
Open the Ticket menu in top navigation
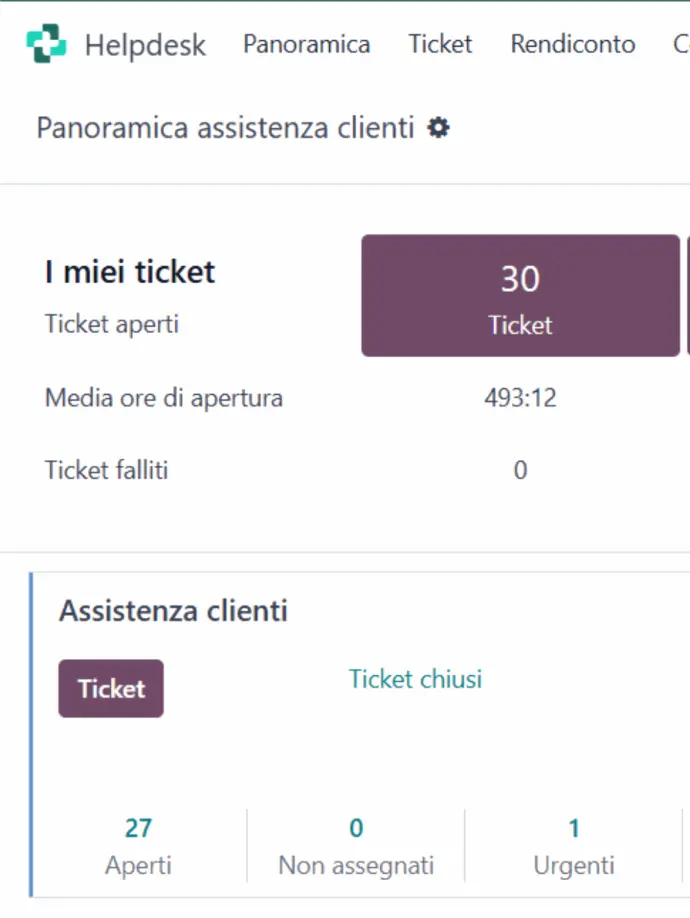click(x=440, y=45)
